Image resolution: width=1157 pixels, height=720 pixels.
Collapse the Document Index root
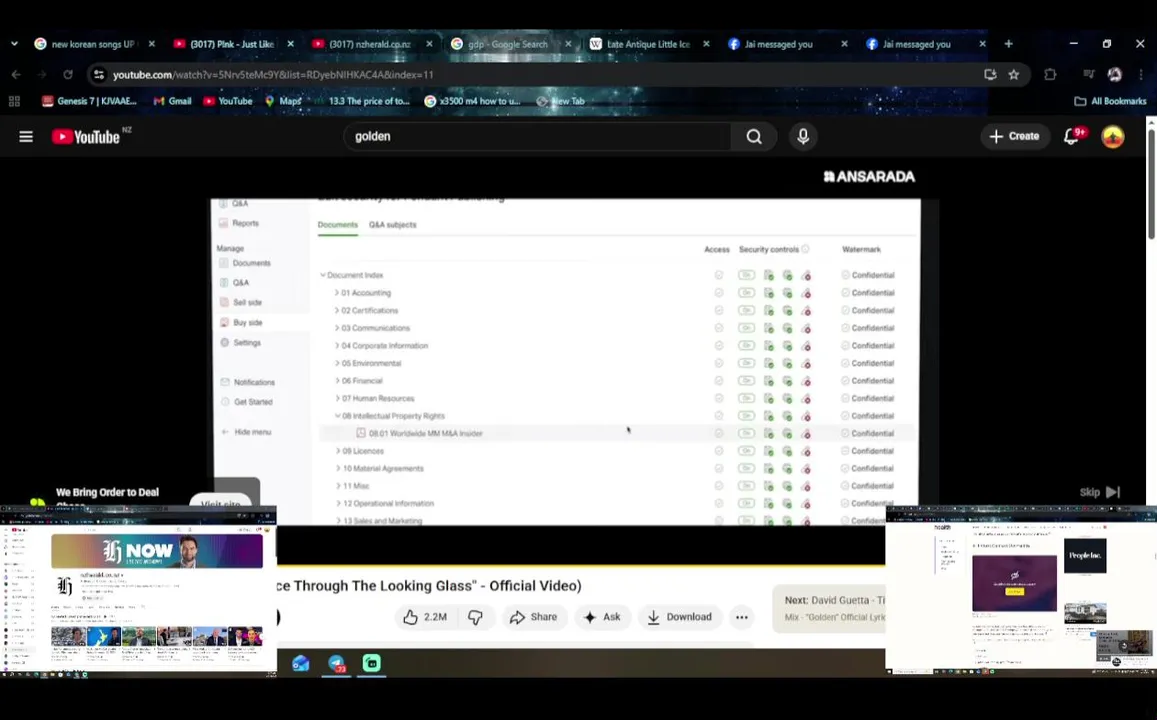pyautogui.click(x=322, y=275)
